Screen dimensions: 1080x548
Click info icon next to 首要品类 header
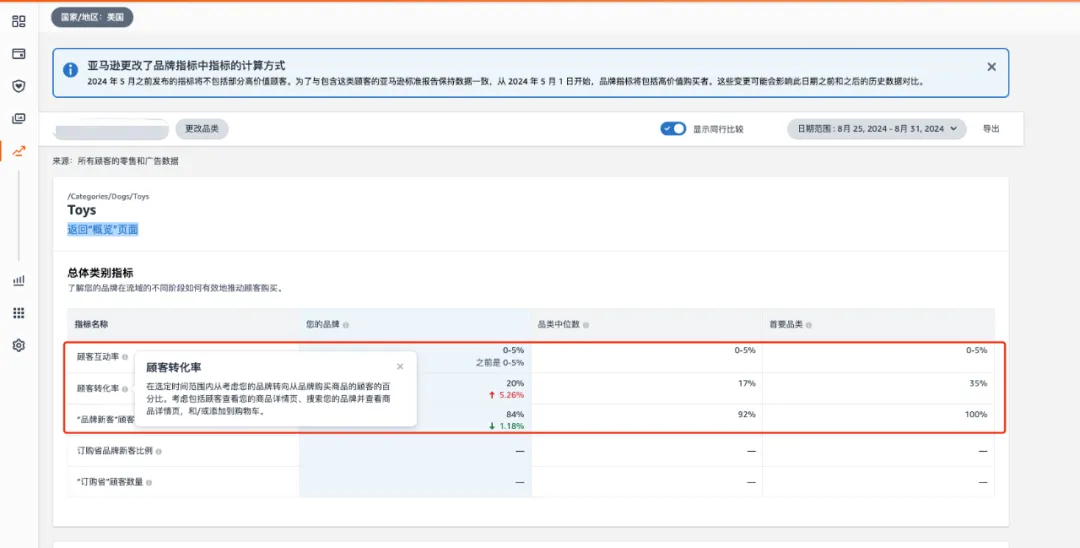point(809,325)
